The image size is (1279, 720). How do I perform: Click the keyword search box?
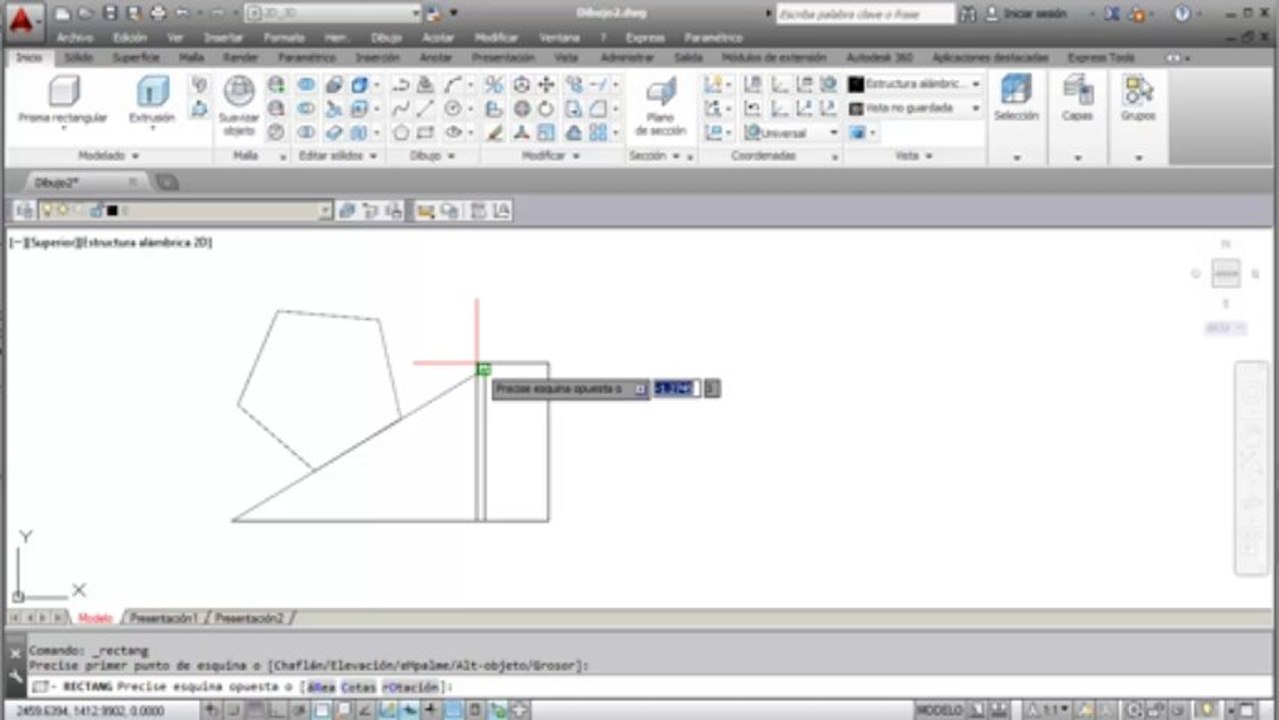pos(866,14)
